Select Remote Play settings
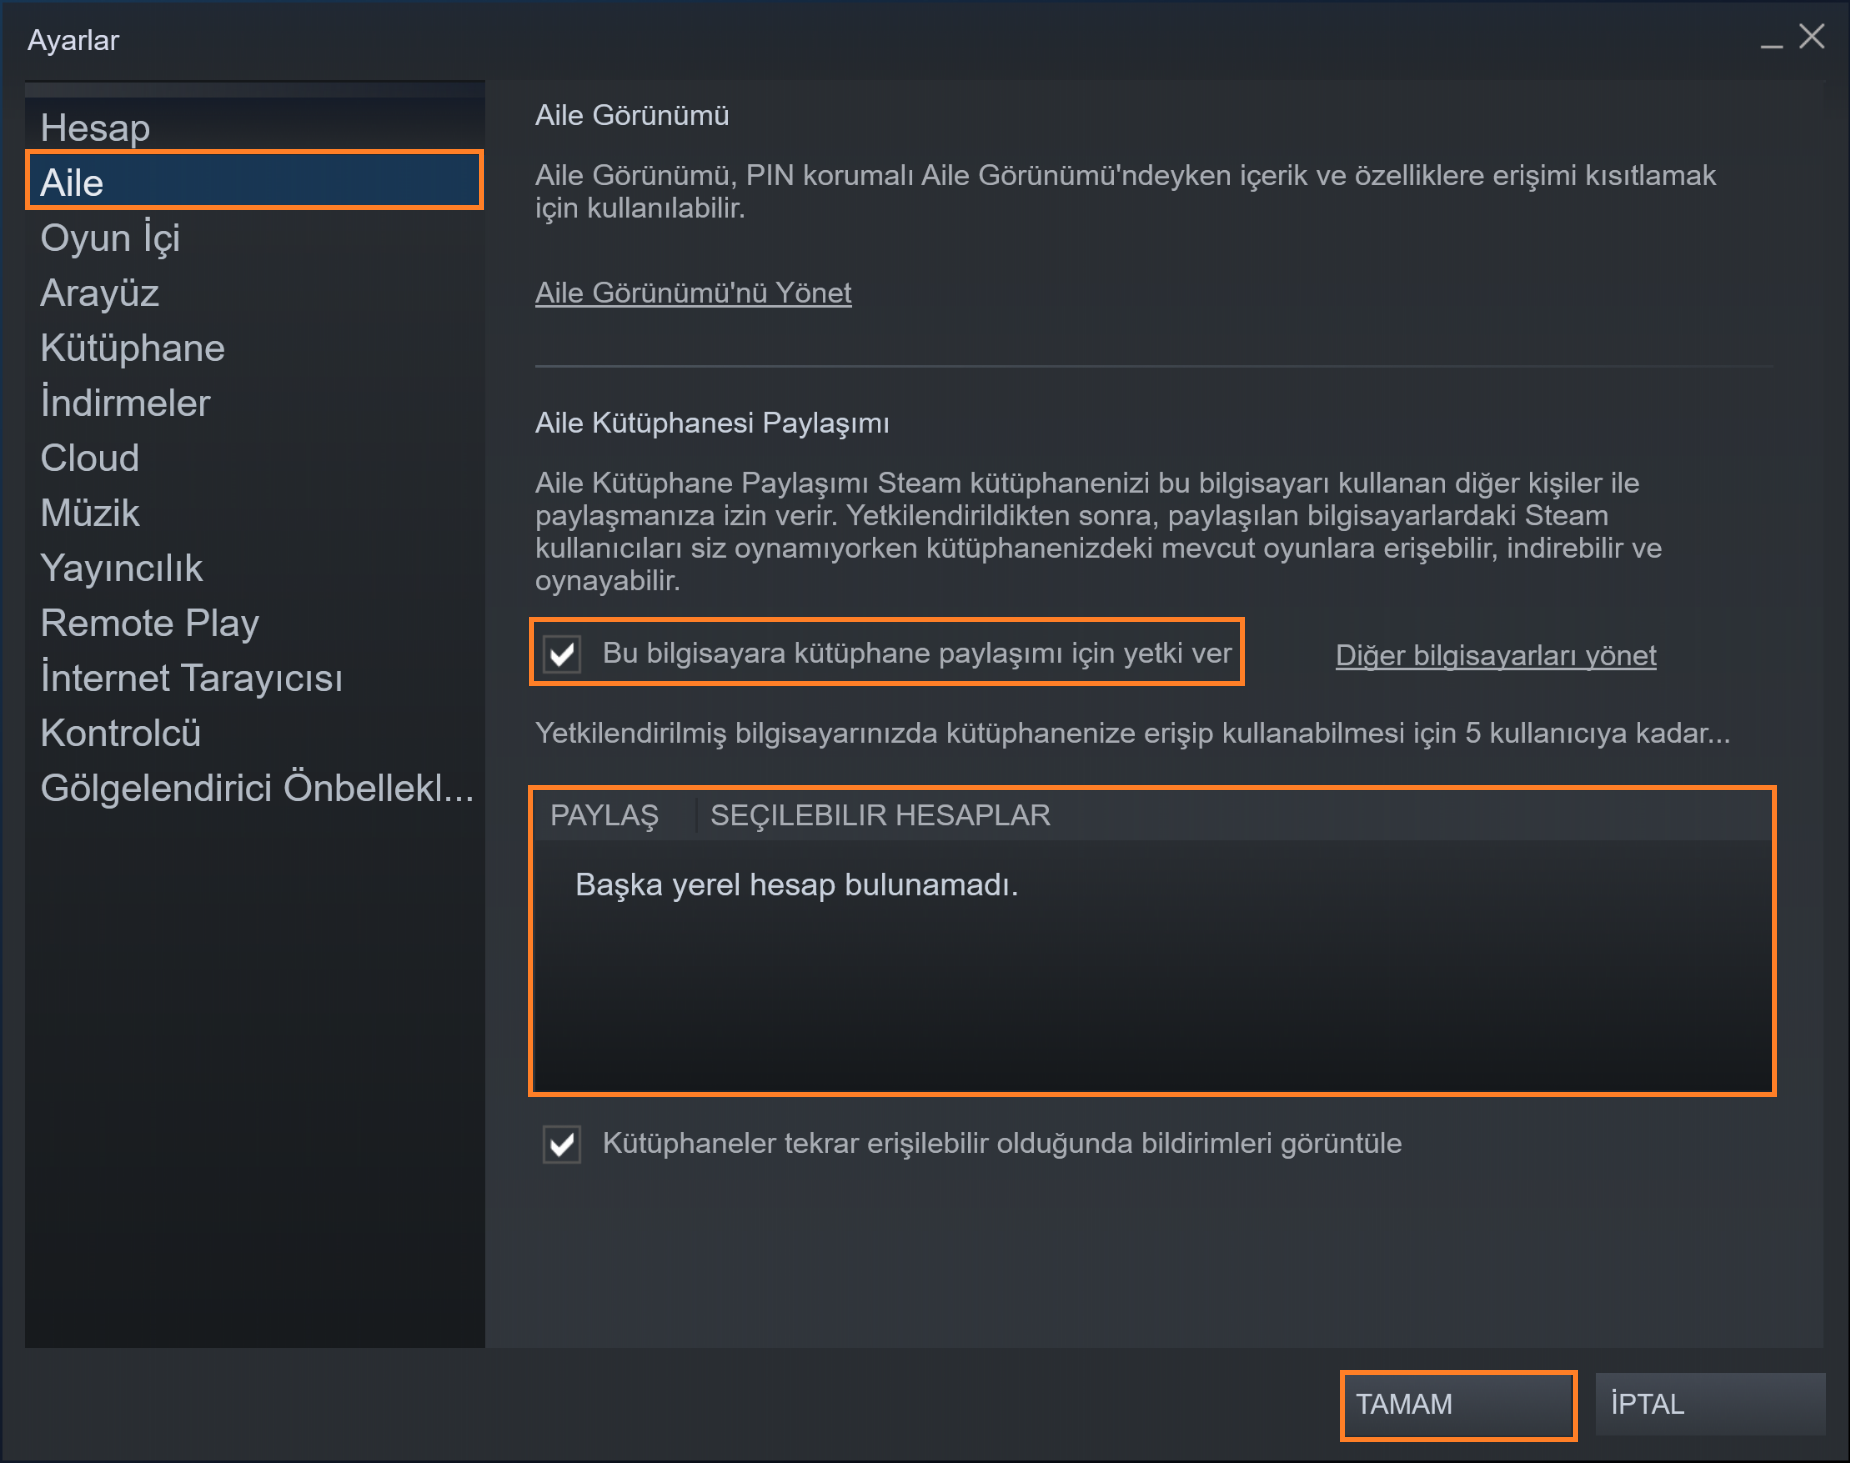The height and width of the screenshot is (1463, 1850). (149, 622)
